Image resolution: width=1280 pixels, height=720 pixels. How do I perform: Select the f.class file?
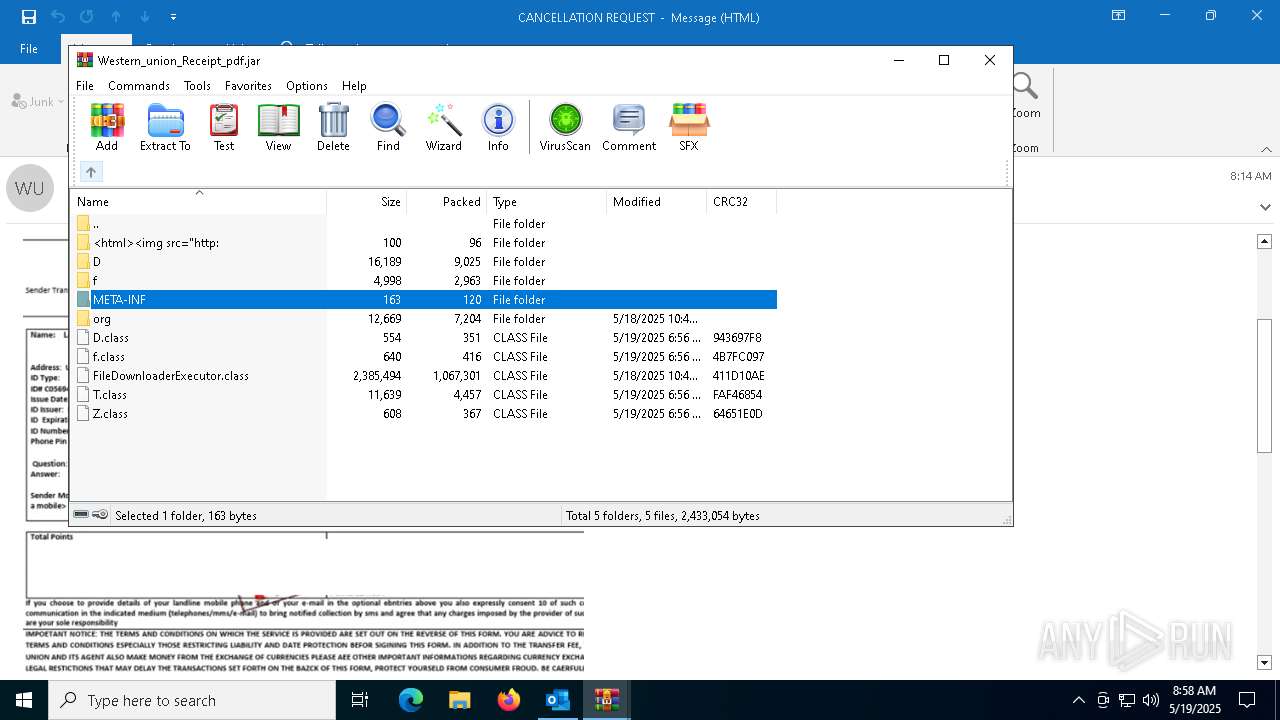tap(424, 356)
